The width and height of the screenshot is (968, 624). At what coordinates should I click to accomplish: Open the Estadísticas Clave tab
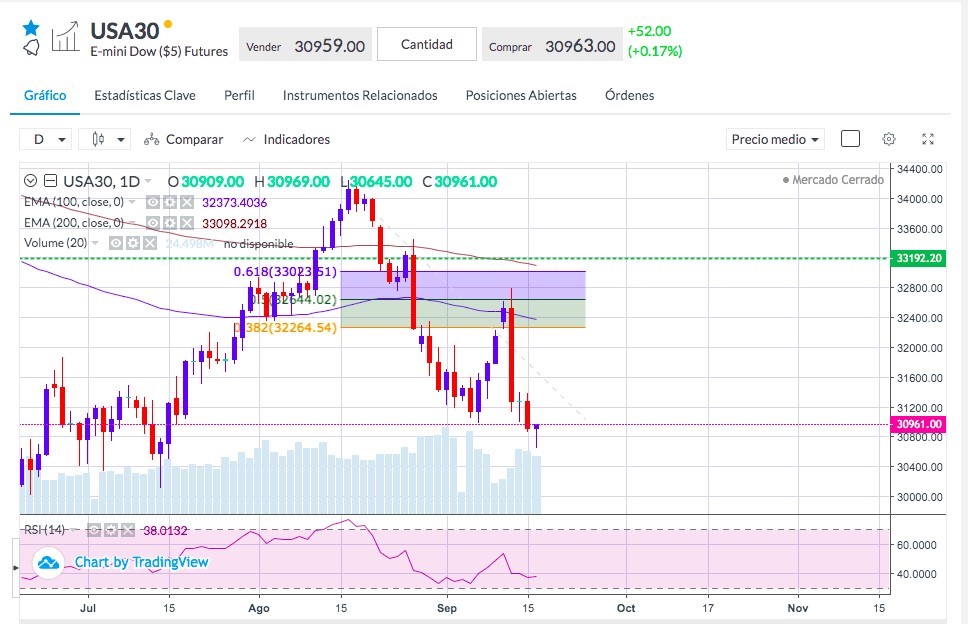[x=145, y=95]
